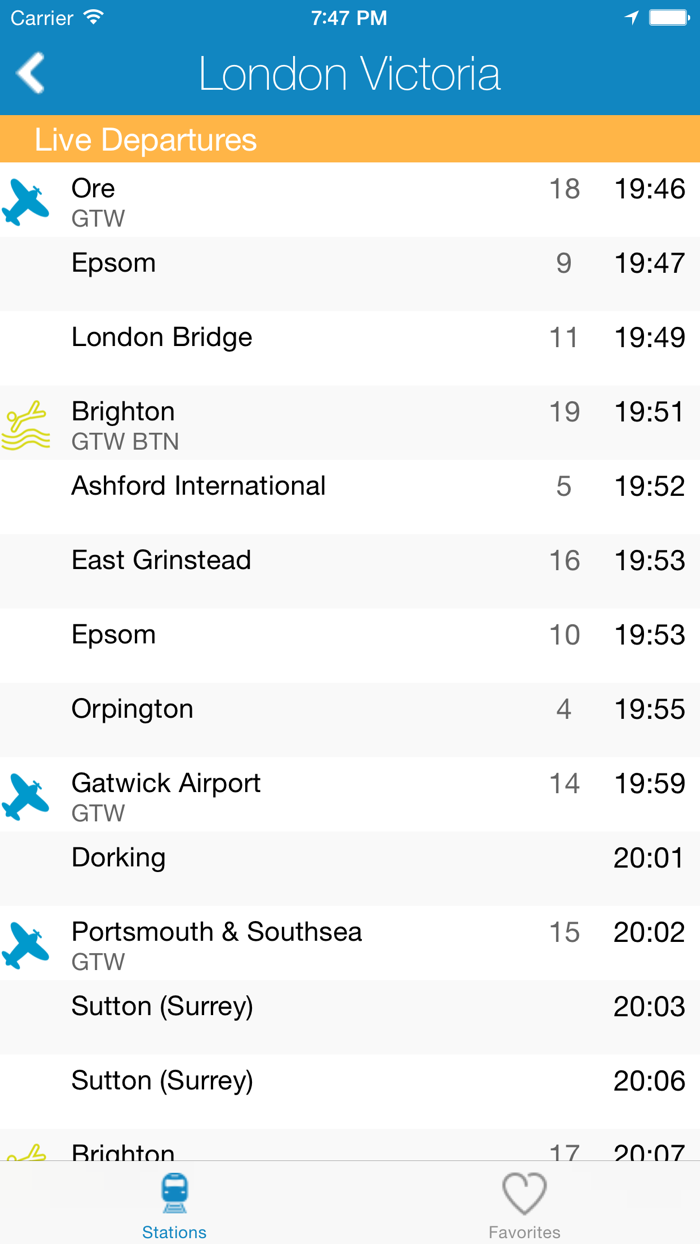Select the train icon in Stations tab
This screenshot has height=1244, width=700.
[174, 1193]
